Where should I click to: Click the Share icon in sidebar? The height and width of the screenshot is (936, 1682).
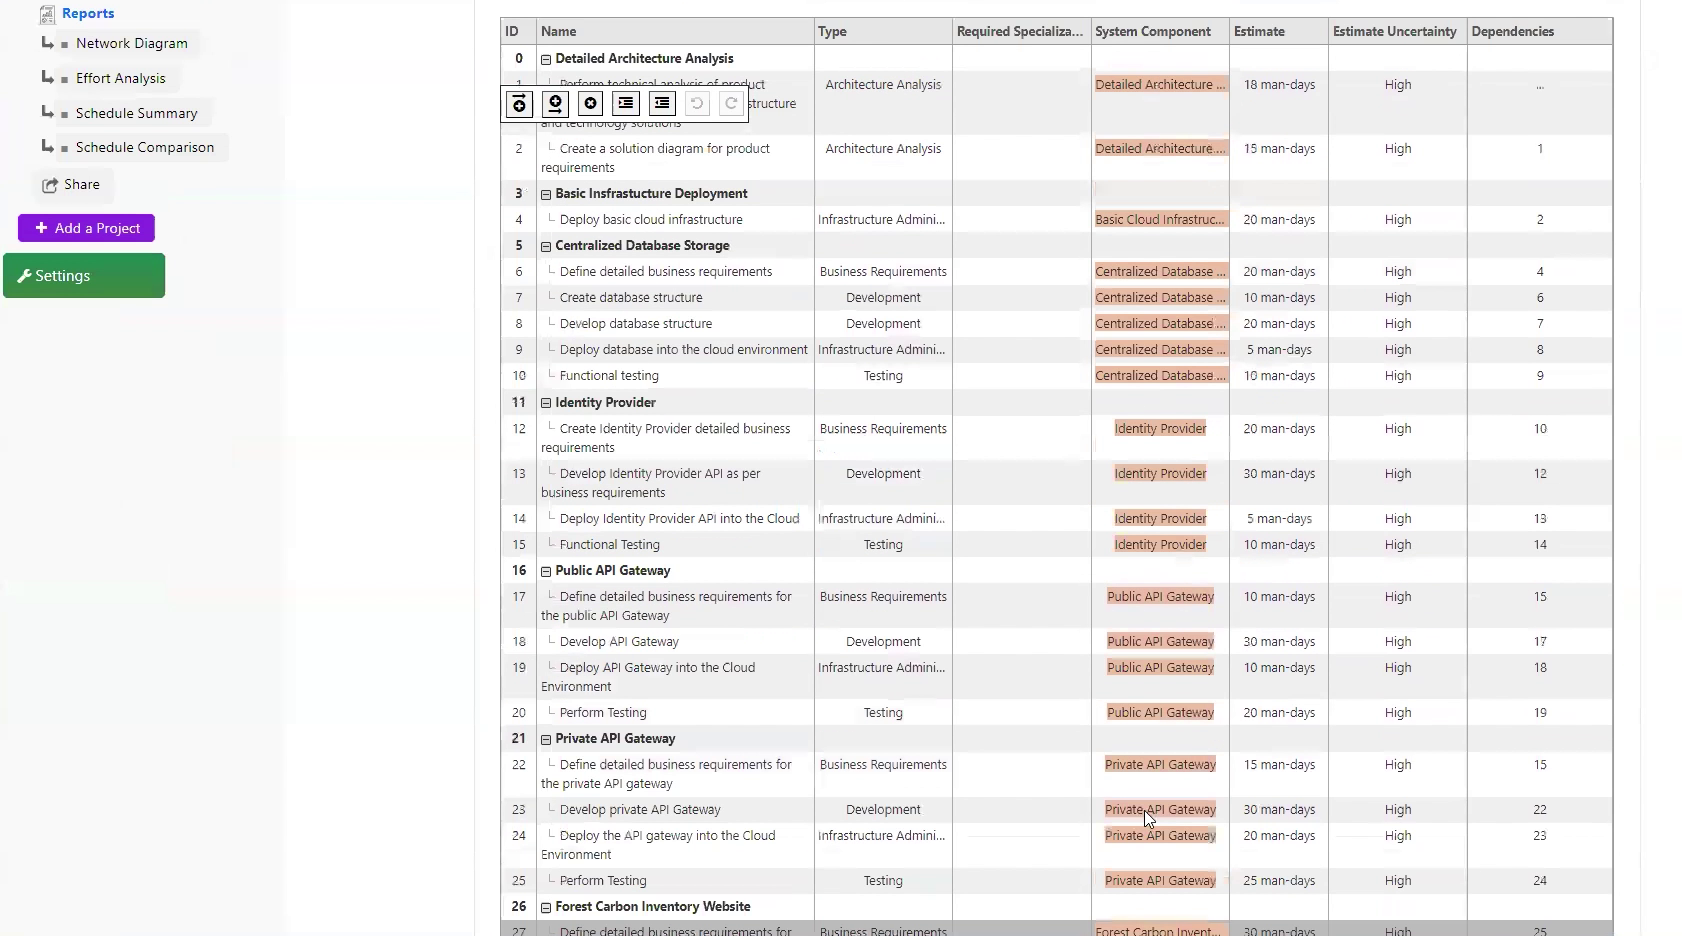coord(49,185)
